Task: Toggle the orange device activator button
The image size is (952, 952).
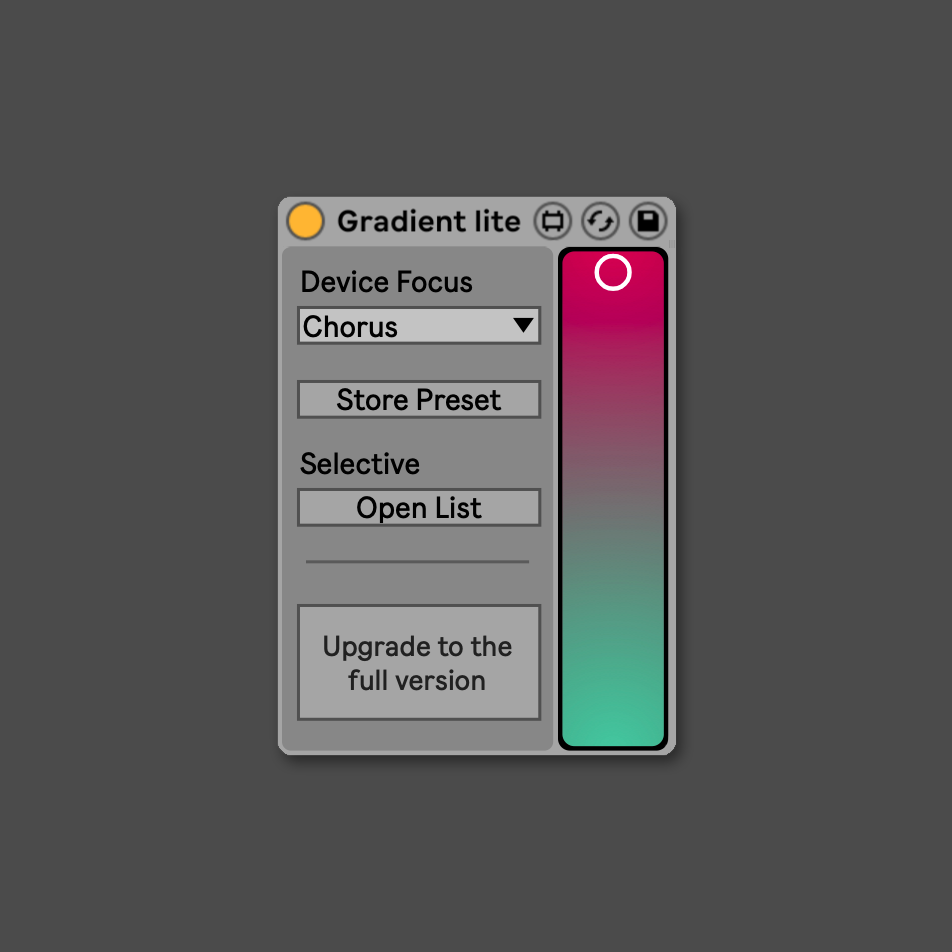Action: coord(305,221)
